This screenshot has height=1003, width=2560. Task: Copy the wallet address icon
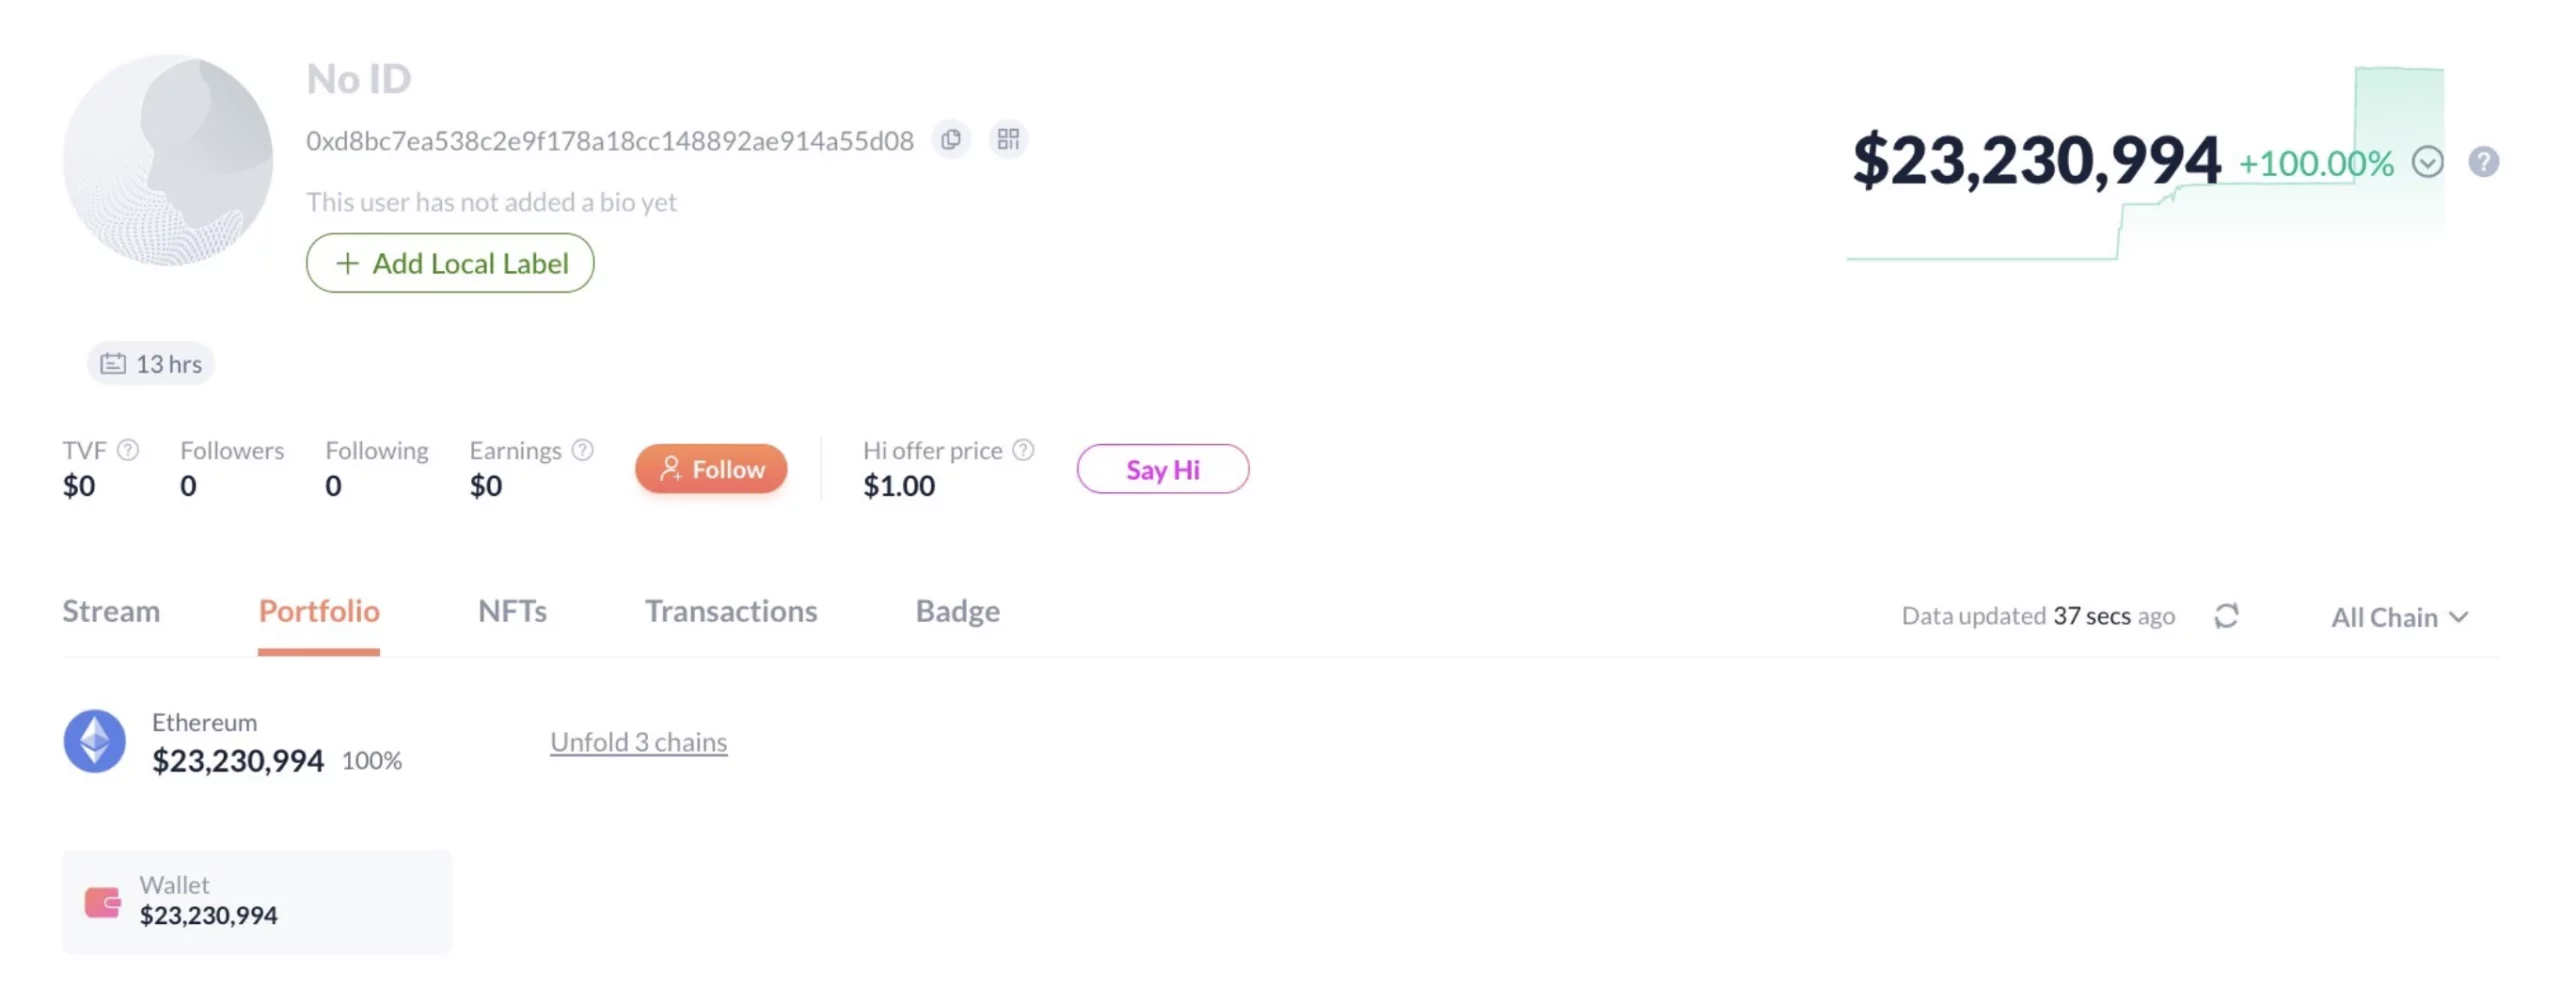pos(950,139)
